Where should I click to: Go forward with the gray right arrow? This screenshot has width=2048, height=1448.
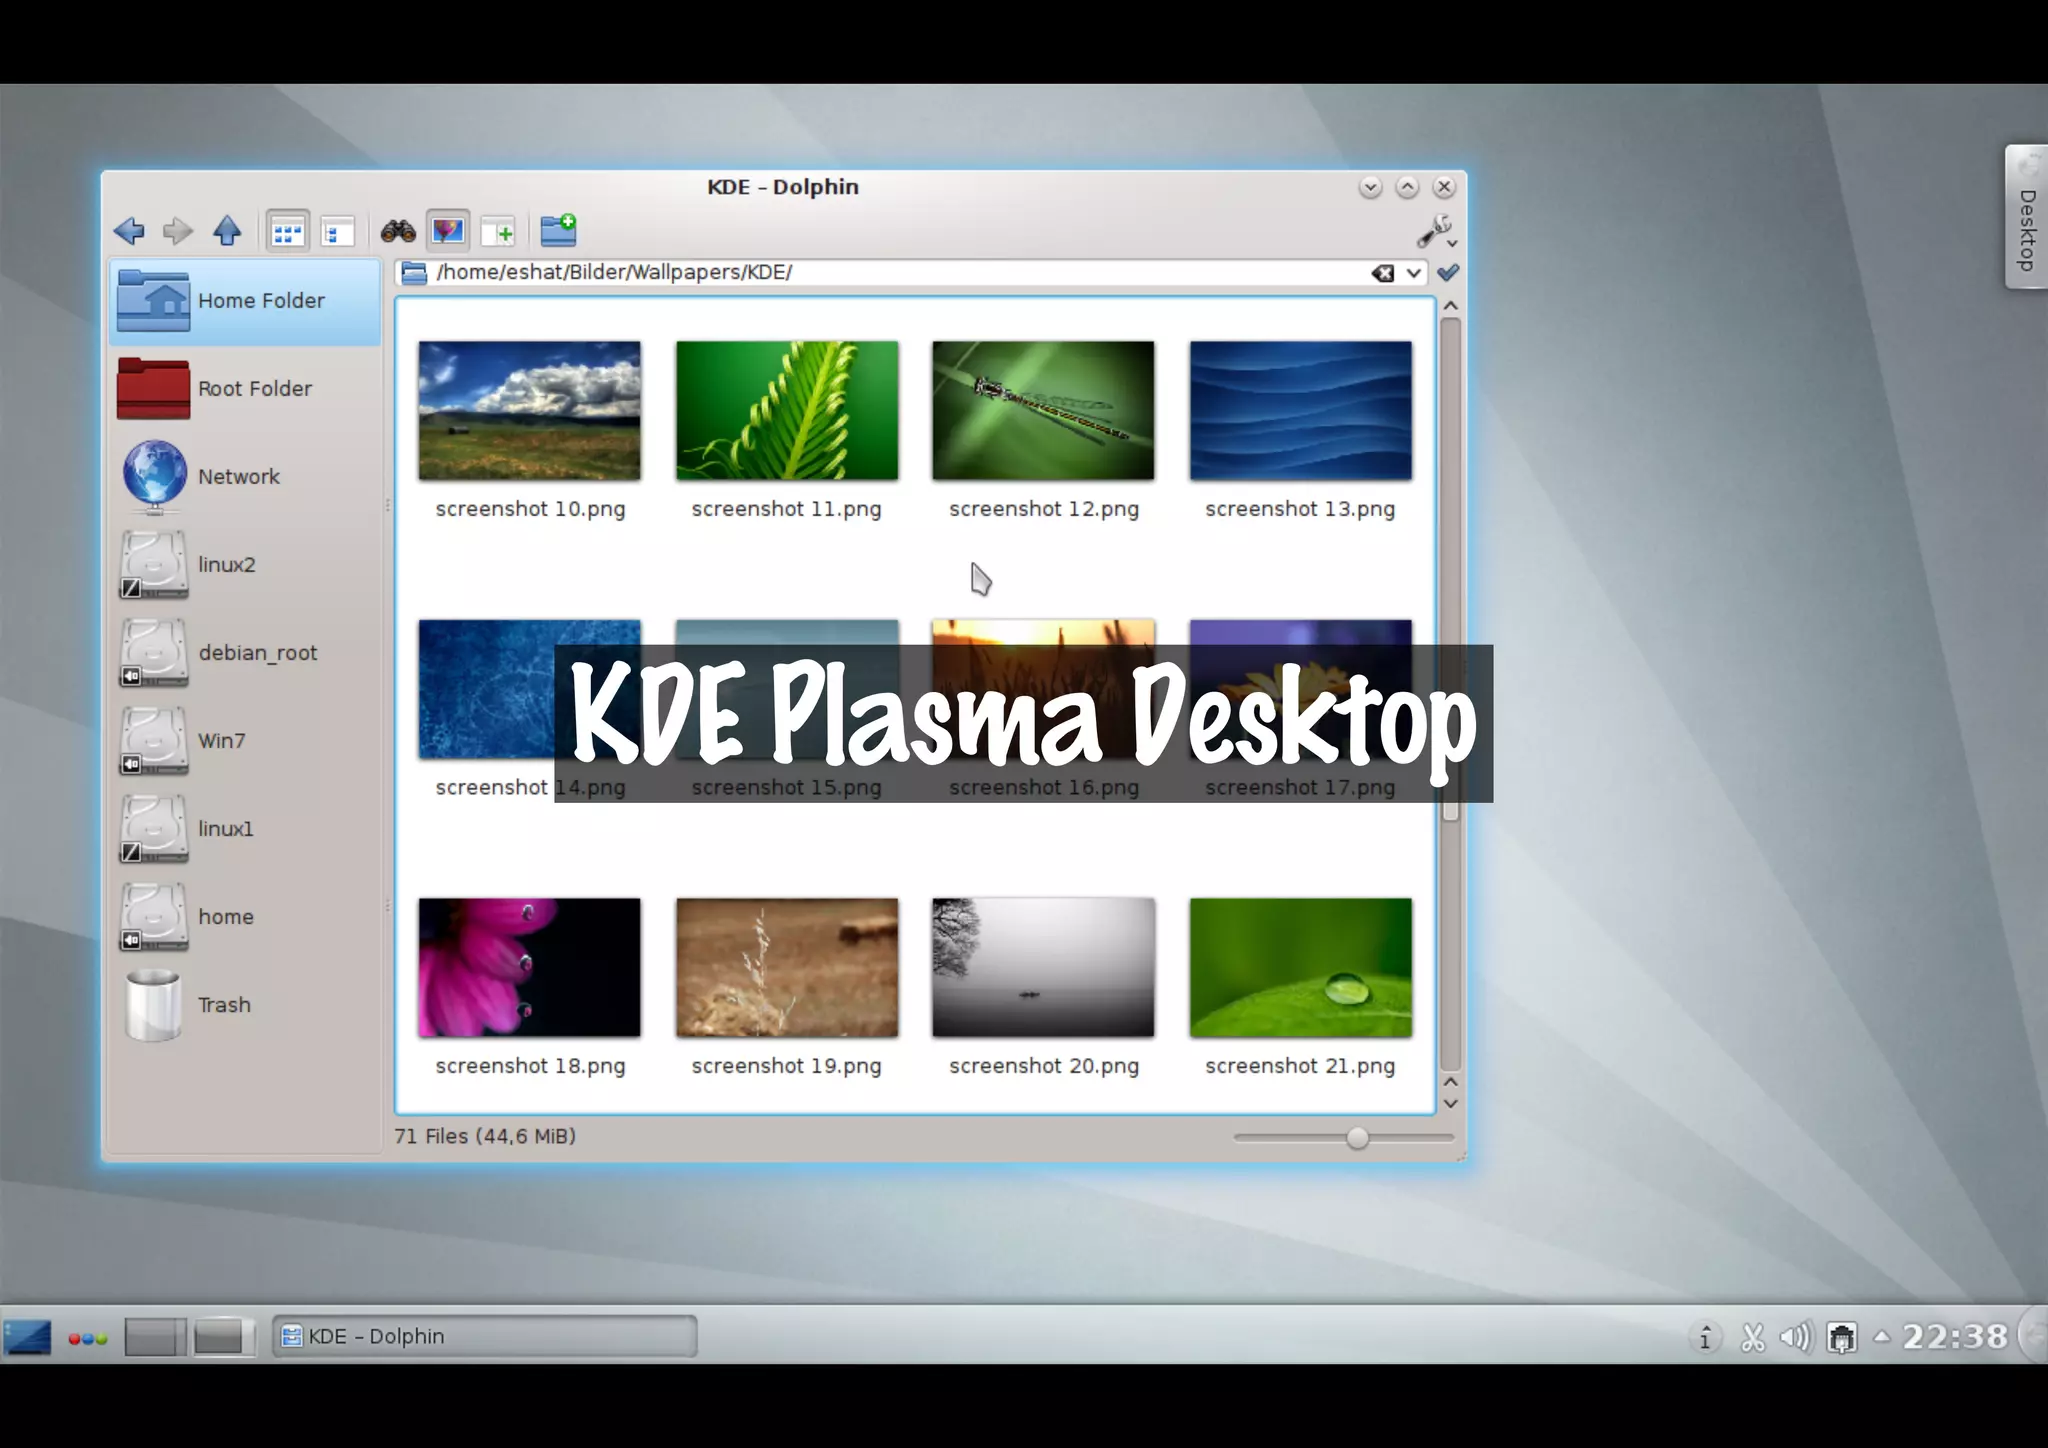pos(177,231)
